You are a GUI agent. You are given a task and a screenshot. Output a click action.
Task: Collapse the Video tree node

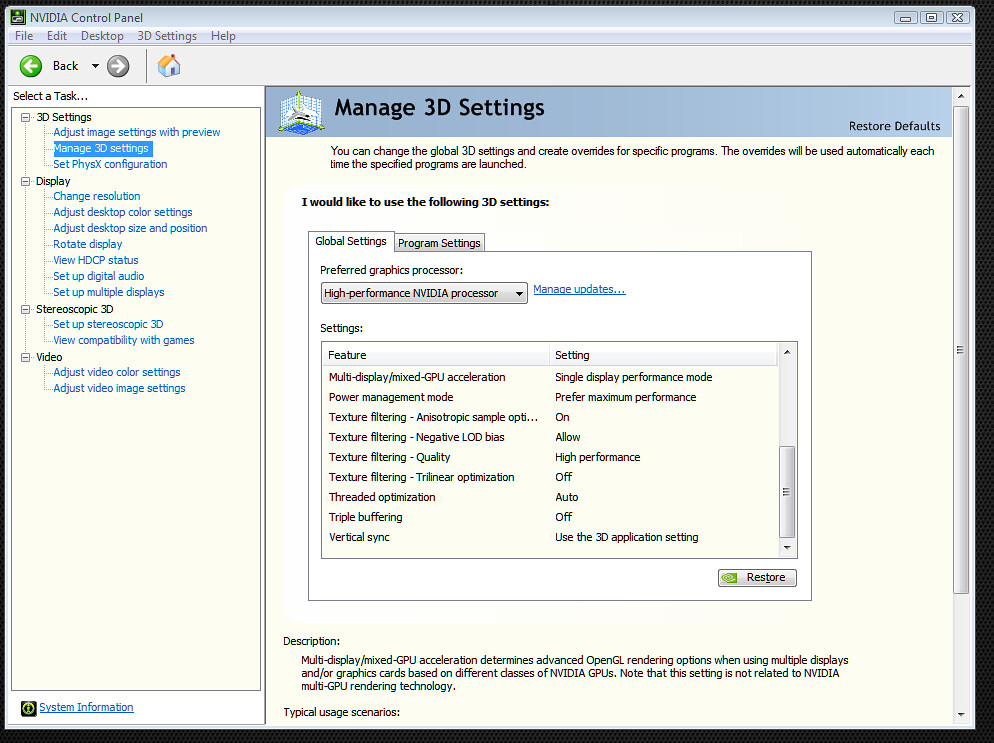point(26,357)
